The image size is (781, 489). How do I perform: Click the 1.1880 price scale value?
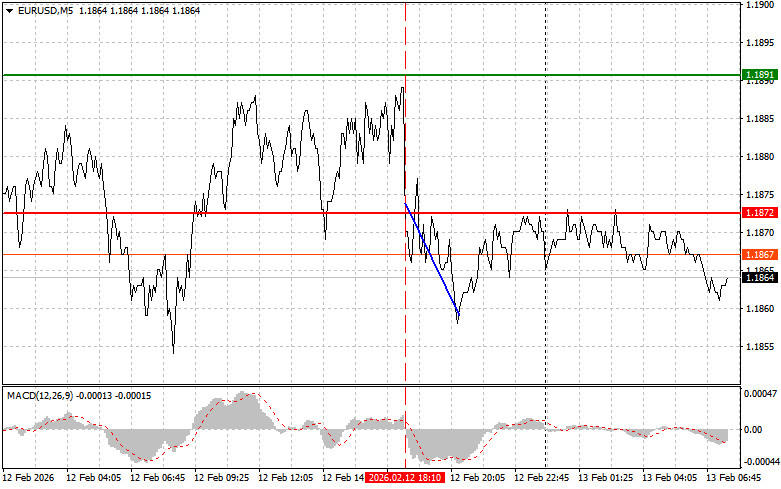click(x=760, y=157)
